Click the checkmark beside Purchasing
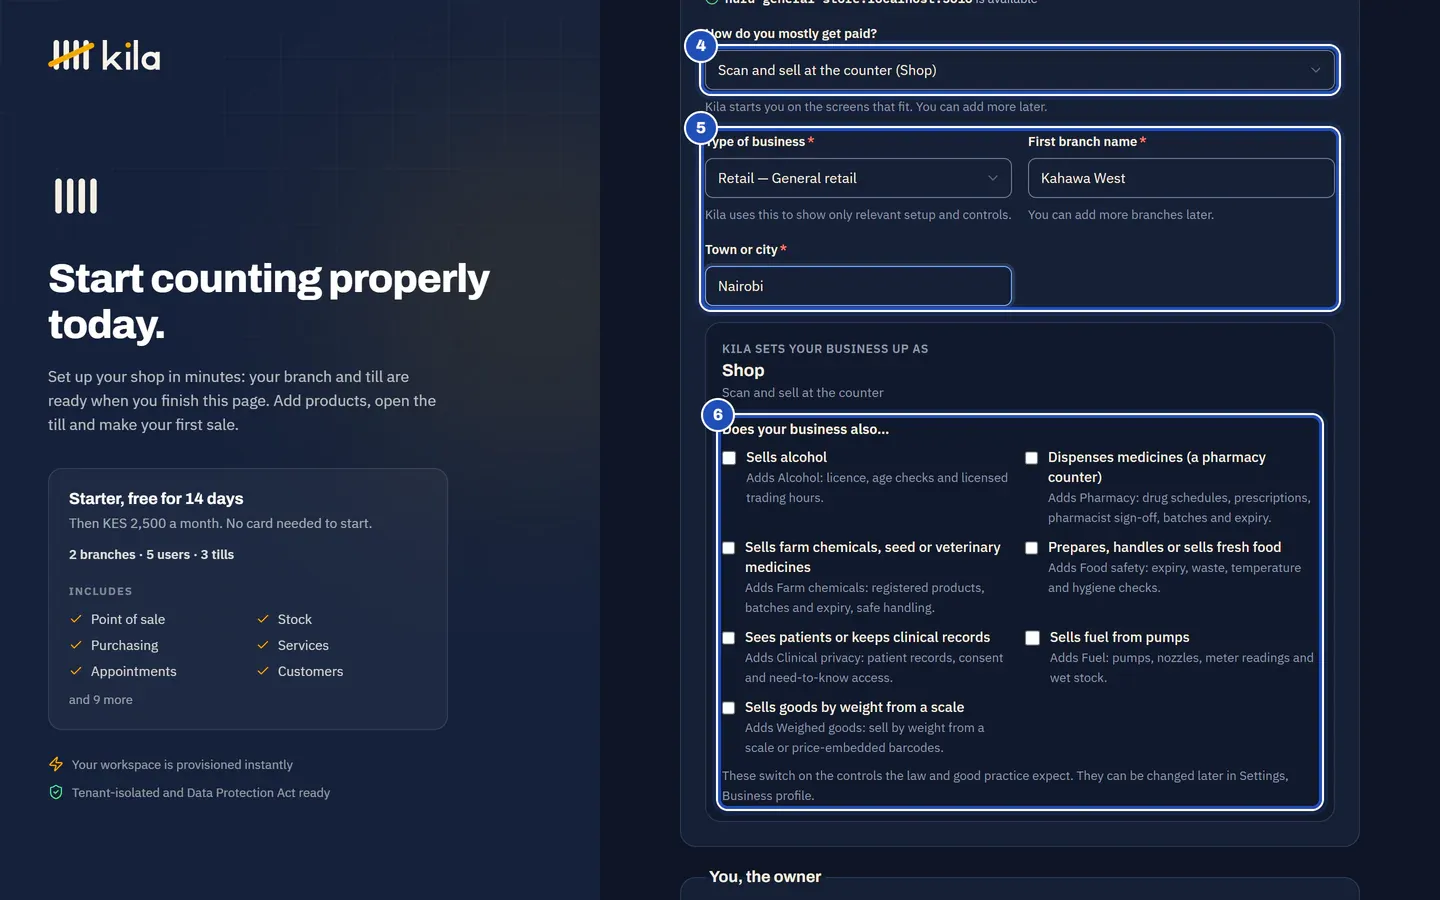Image resolution: width=1440 pixels, height=900 pixels. pyautogui.click(x=76, y=645)
